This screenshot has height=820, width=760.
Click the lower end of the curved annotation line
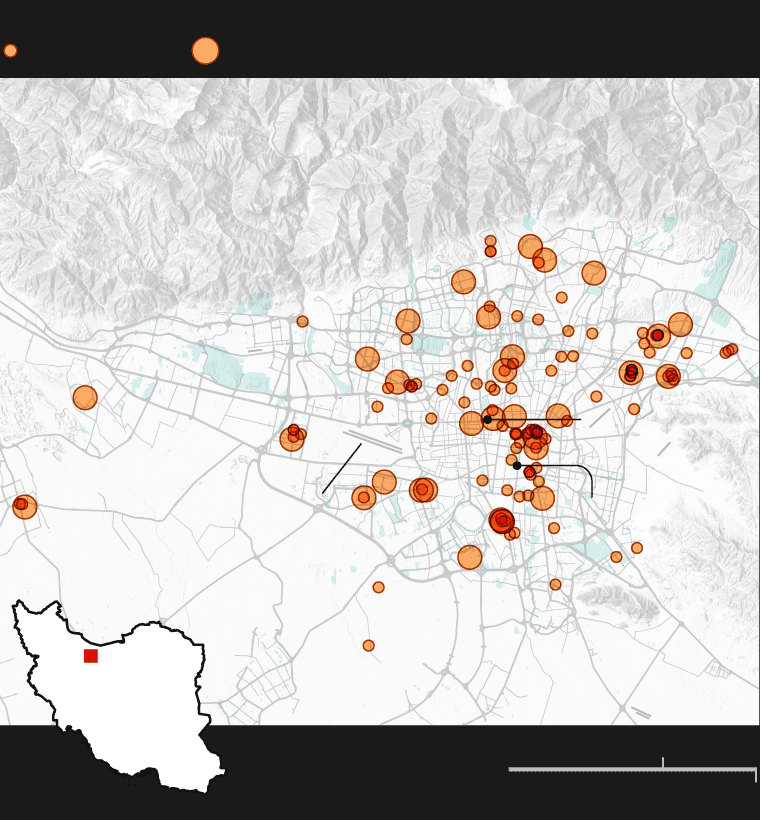pos(592,496)
